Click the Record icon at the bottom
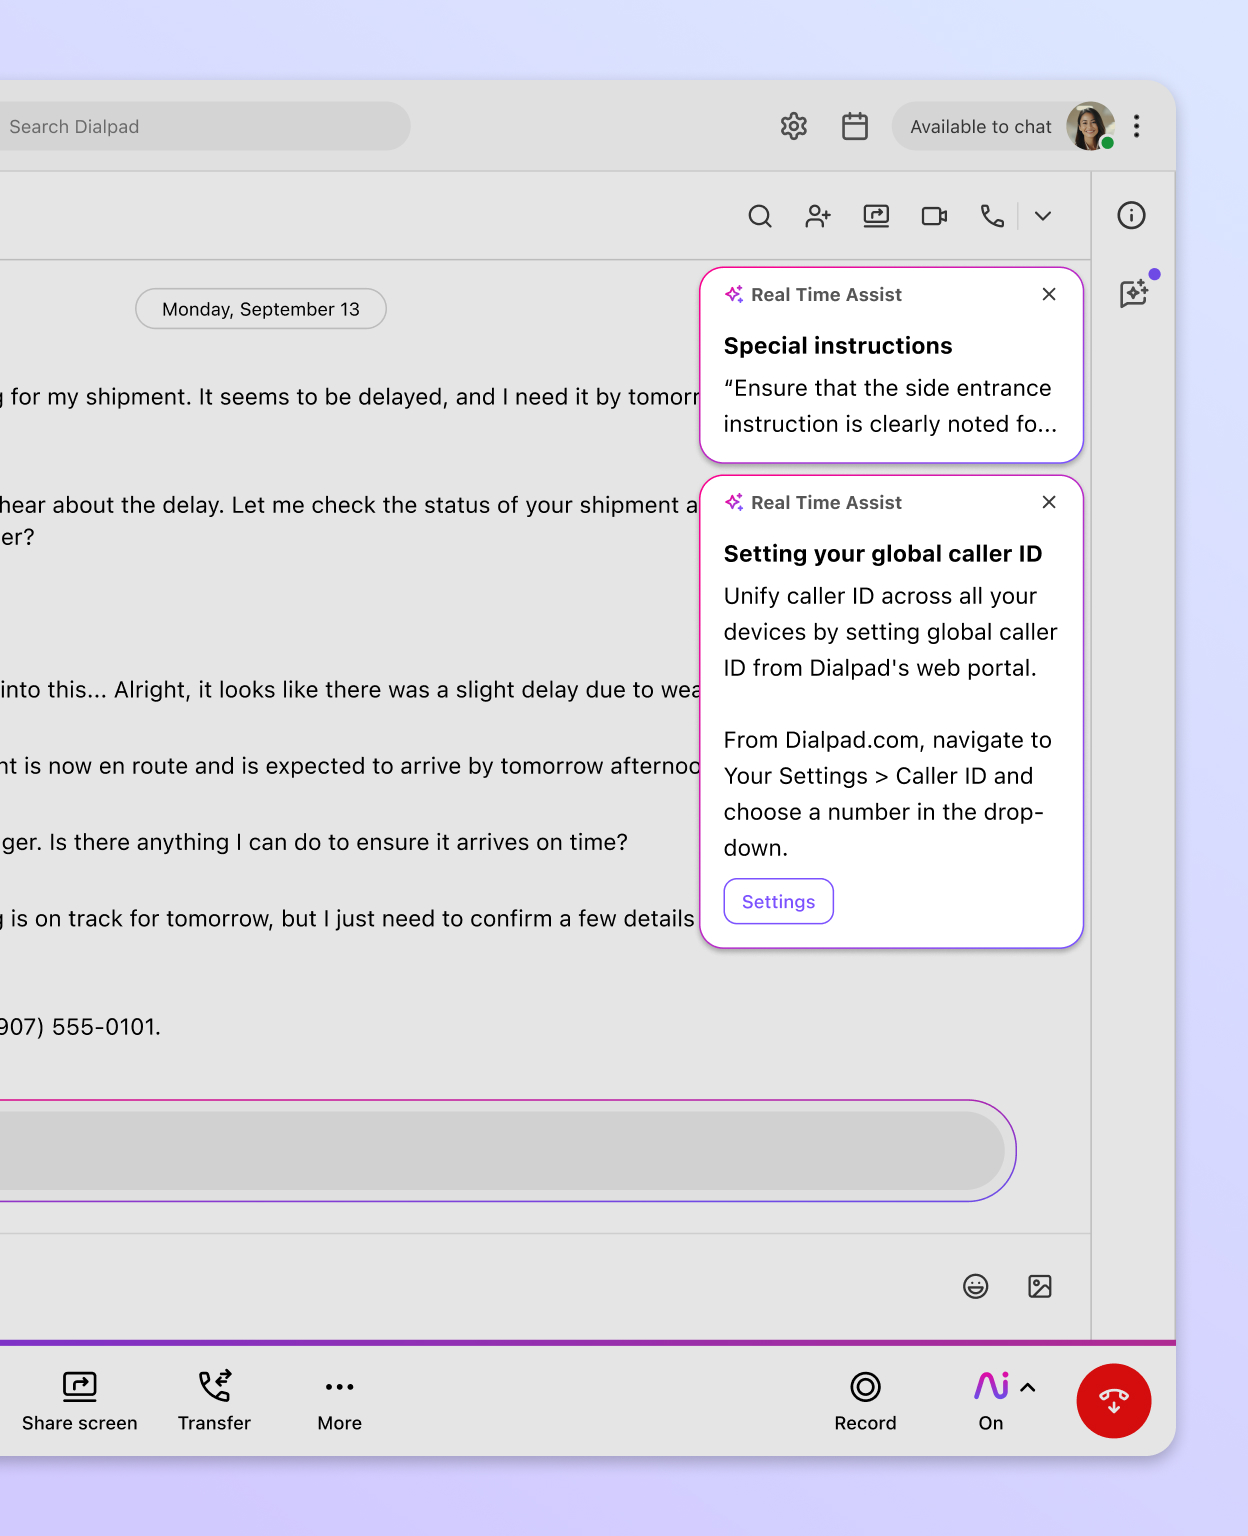The width and height of the screenshot is (1248, 1536). [865, 1388]
